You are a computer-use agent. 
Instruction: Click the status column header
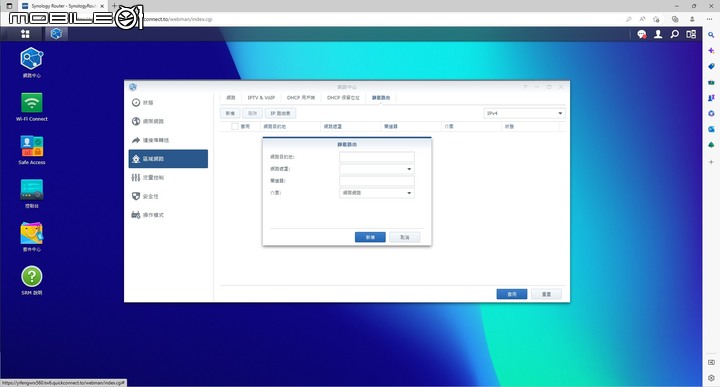(x=531, y=126)
